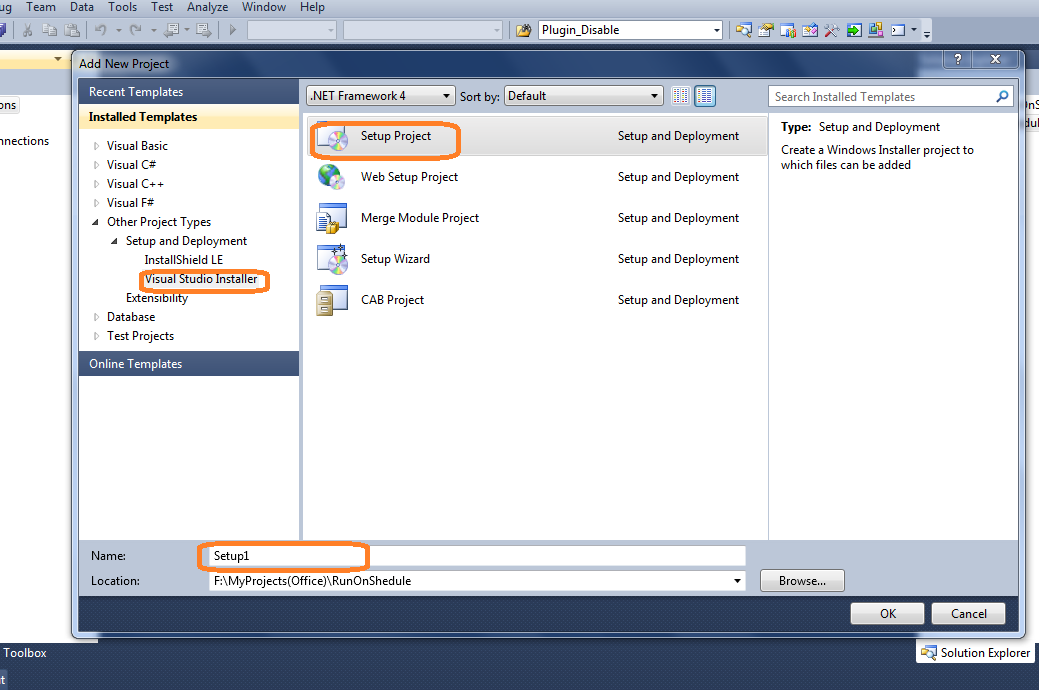Click the Find in Files toolbar icon

[x=523, y=30]
